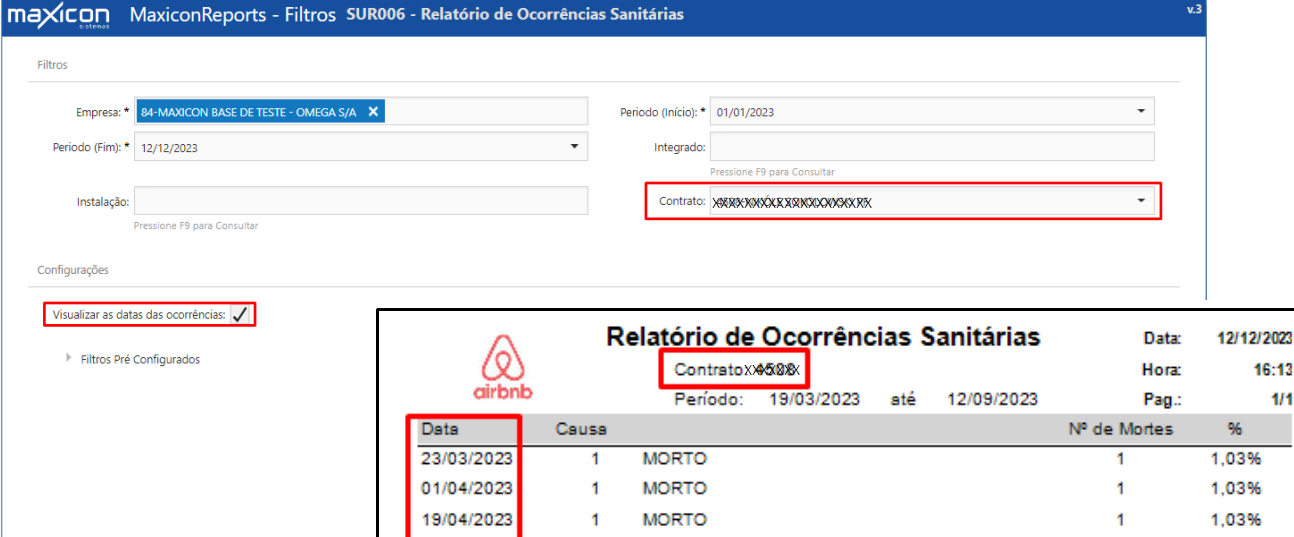Remove the 84-MAXICON BASE DE TESTE chip
This screenshot has height=537, width=1294.
click(373, 112)
